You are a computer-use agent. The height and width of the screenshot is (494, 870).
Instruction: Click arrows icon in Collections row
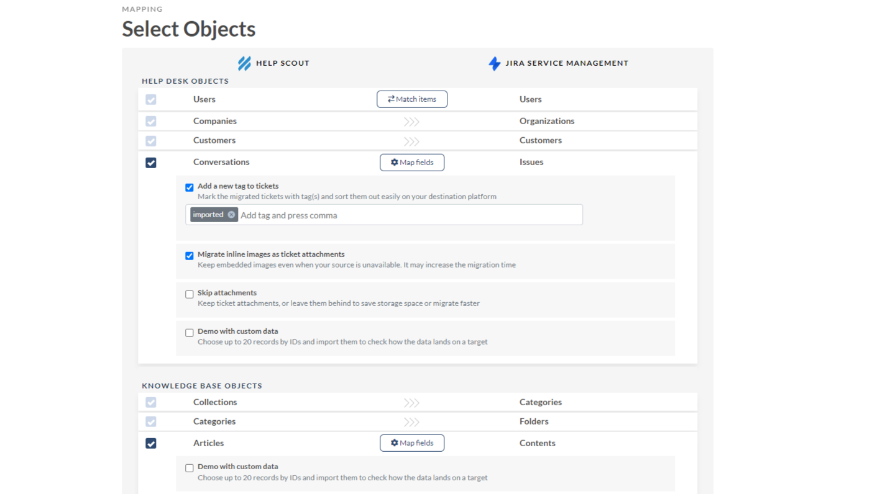tap(411, 403)
